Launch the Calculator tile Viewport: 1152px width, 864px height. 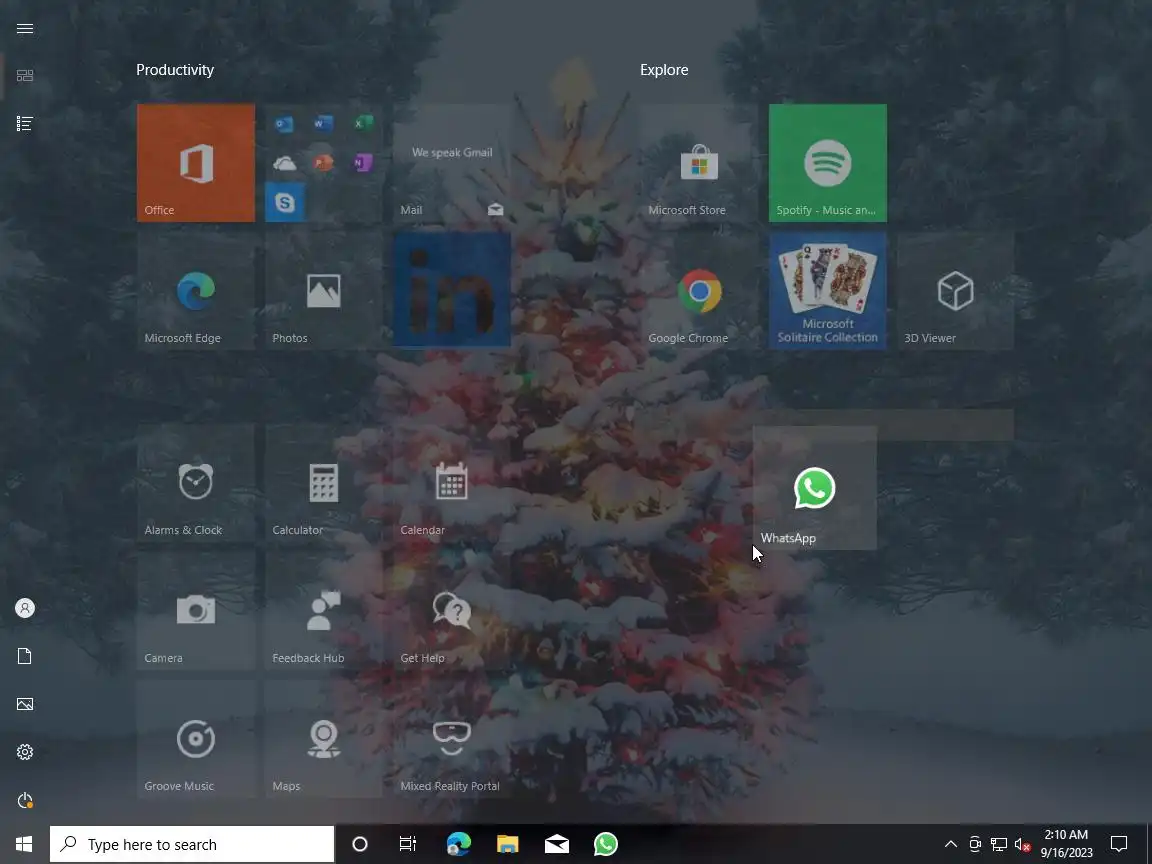[324, 483]
